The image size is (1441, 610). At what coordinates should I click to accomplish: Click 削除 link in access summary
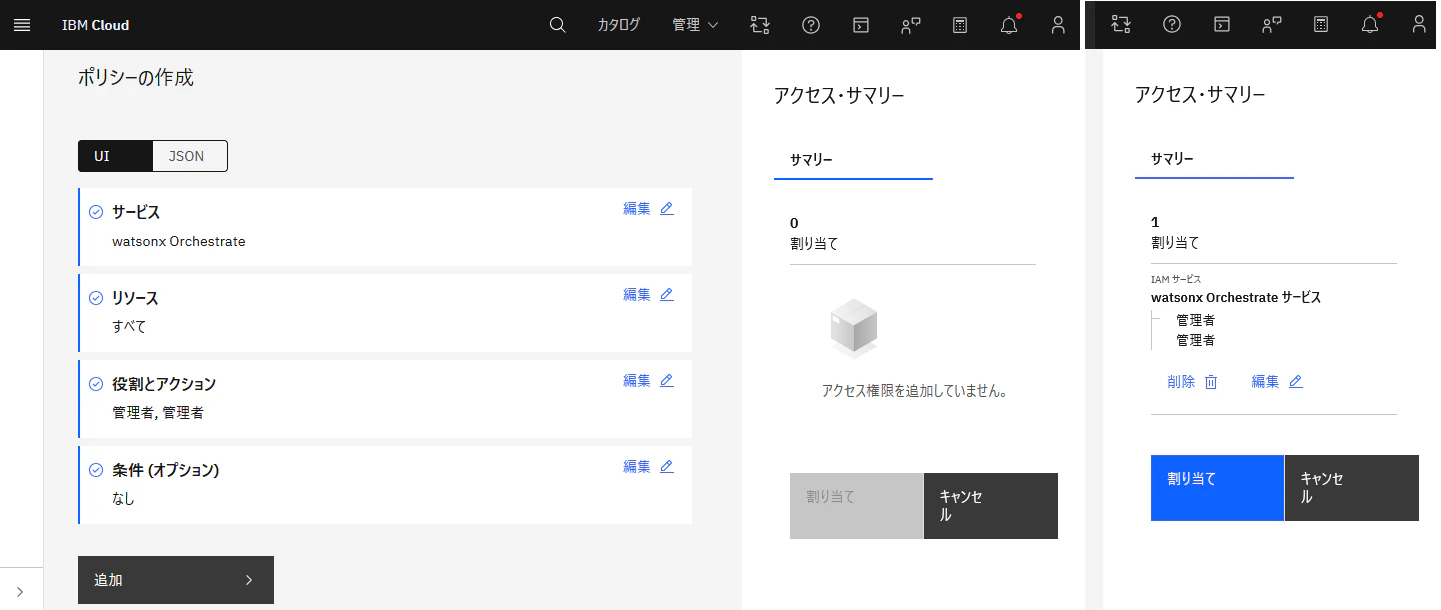coord(1181,381)
